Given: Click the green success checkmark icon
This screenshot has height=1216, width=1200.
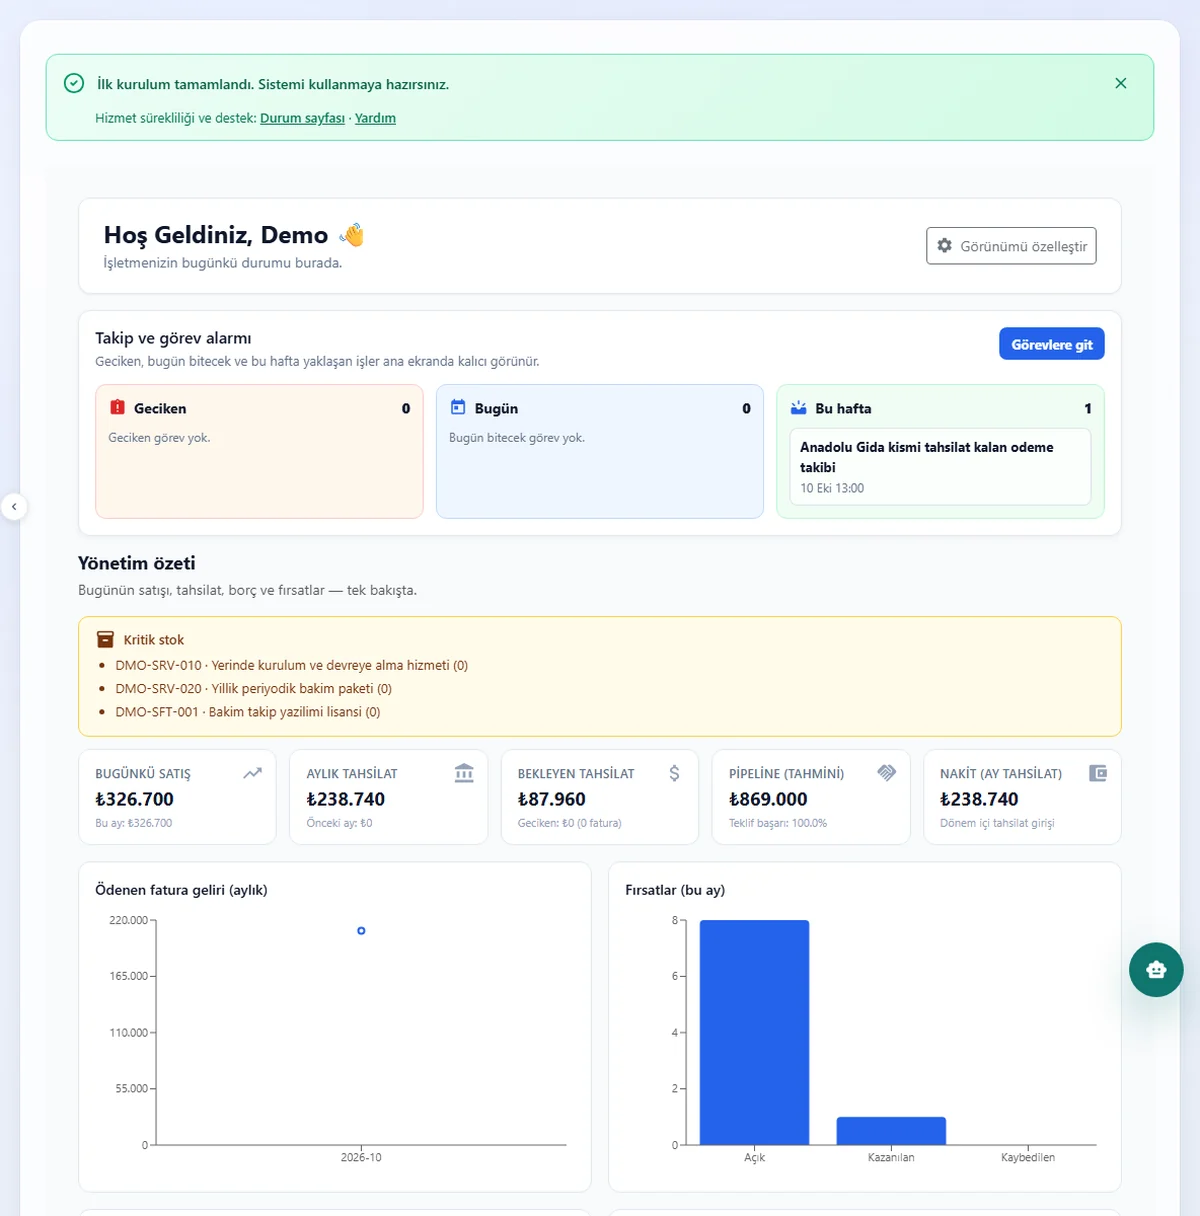Looking at the screenshot, I should [74, 83].
